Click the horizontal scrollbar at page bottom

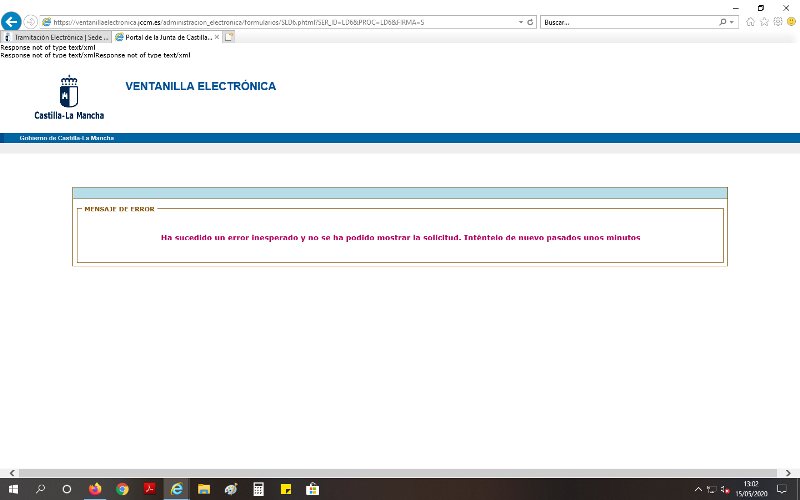pos(400,472)
